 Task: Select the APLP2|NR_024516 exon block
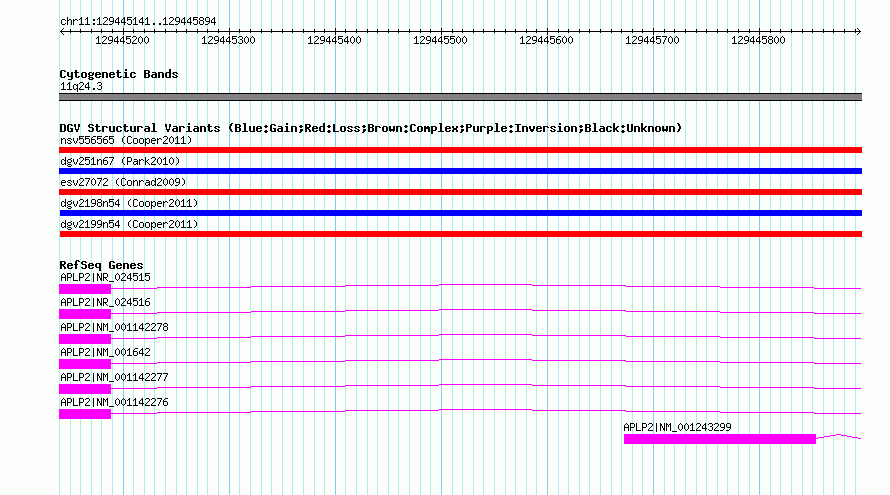coord(85,314)
